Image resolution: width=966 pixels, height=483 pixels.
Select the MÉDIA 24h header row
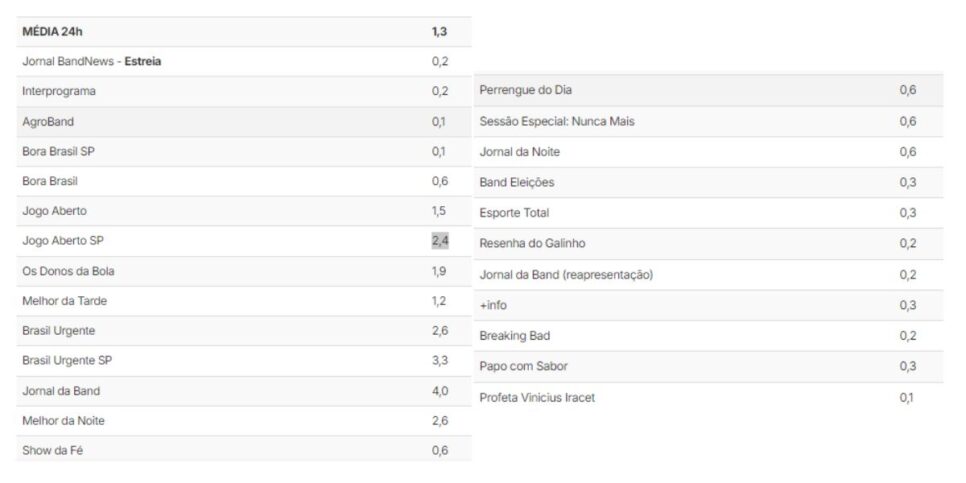[x=244, y=32]
